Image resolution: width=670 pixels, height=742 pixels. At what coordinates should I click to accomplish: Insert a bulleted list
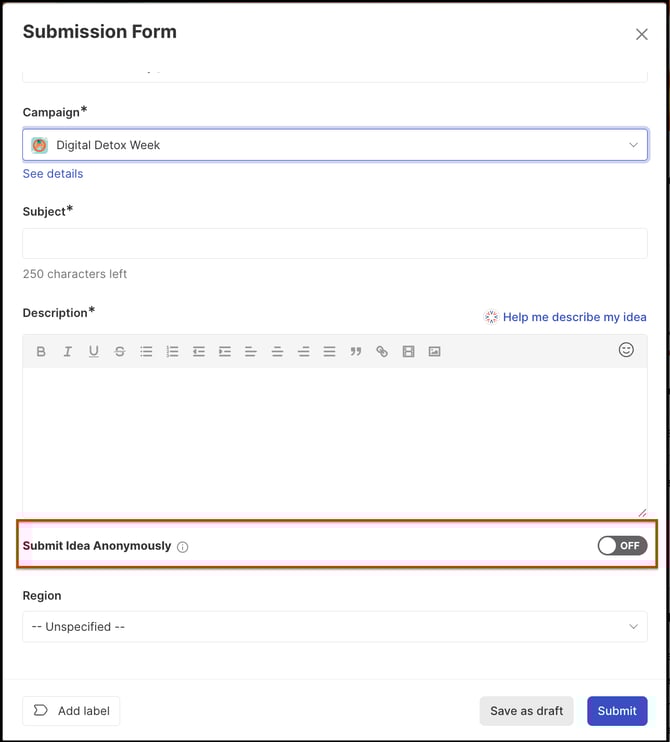click(146, 352)
